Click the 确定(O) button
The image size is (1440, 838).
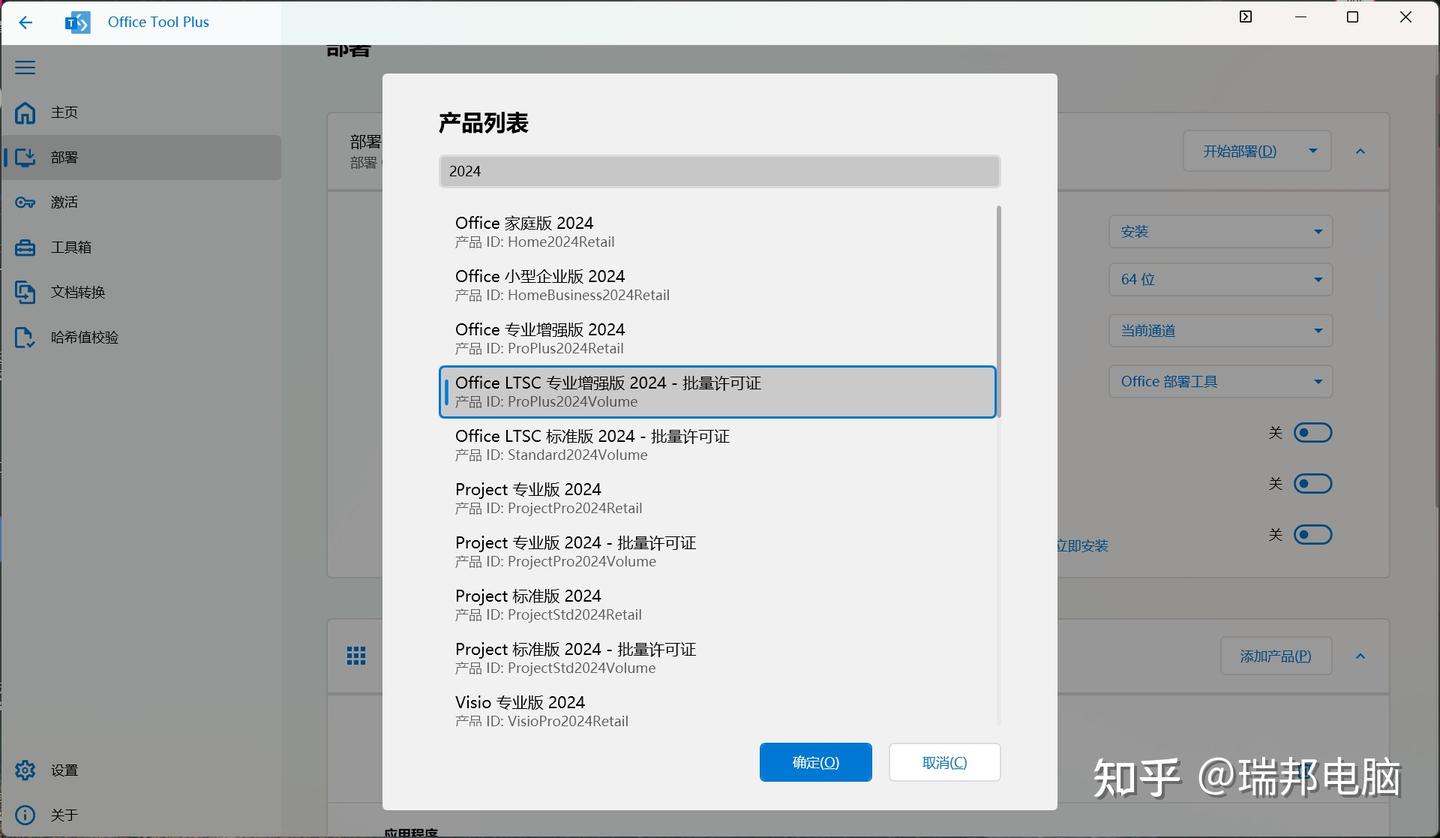[816, 762]
